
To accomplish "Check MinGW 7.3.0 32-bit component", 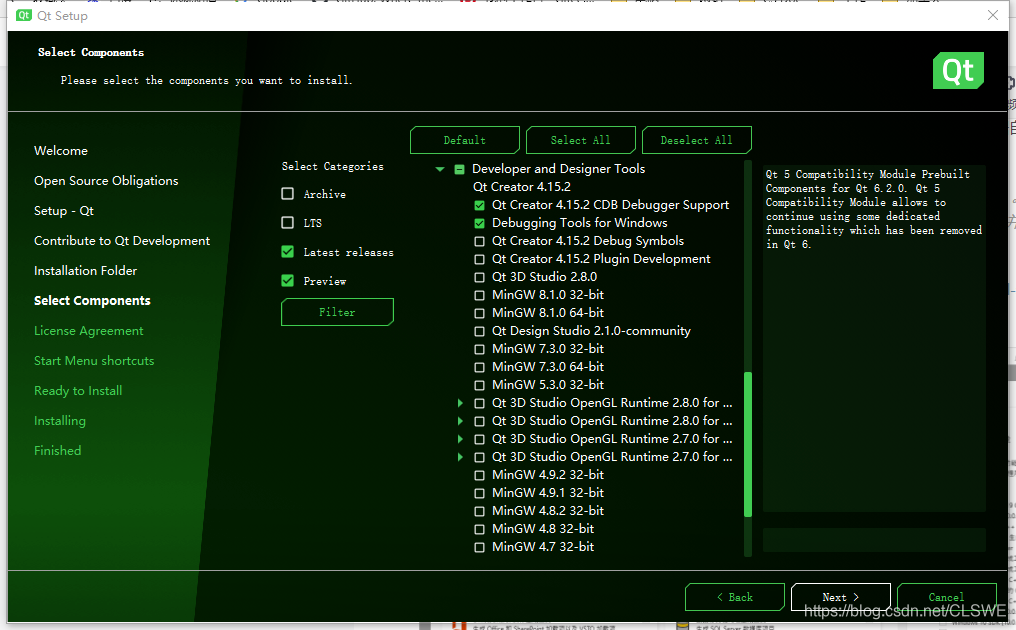I will (479, 349).
